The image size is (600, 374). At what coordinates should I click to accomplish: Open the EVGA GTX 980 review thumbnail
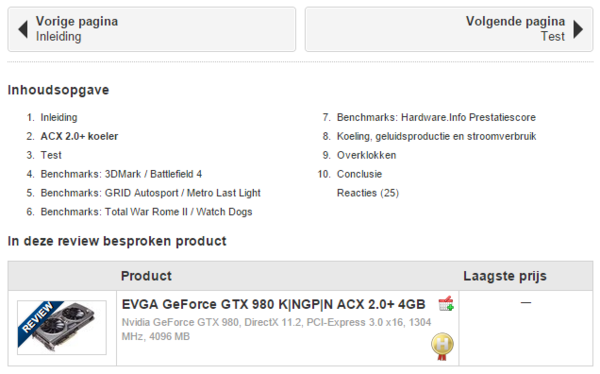click(62, 327)
